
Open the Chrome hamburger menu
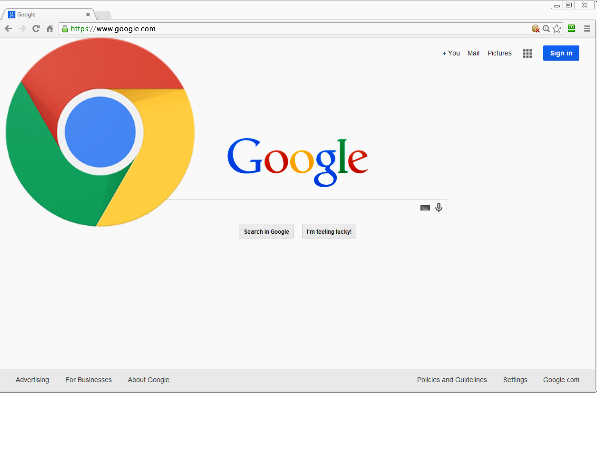pyautogui.click(x=586, y=29)
